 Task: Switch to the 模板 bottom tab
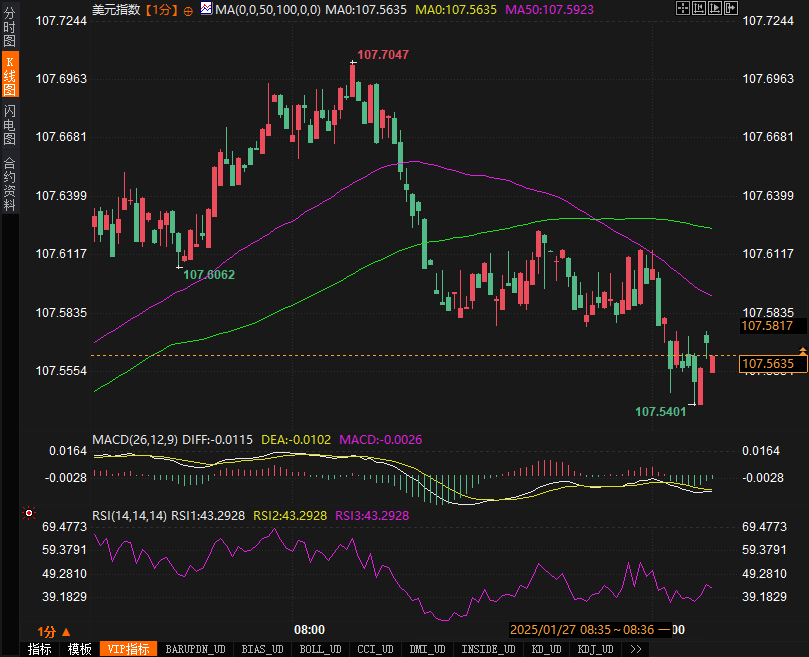click(x=79, y=649)
